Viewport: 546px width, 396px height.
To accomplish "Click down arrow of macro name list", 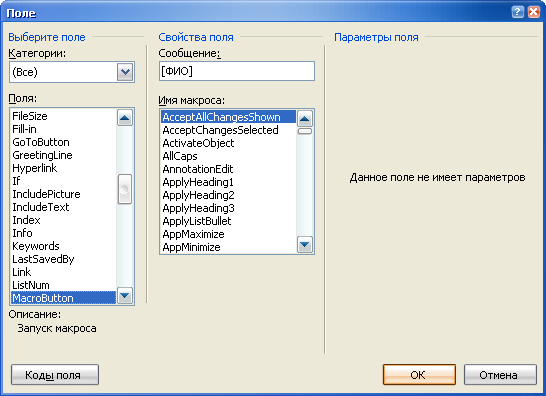I will point(305,244).
